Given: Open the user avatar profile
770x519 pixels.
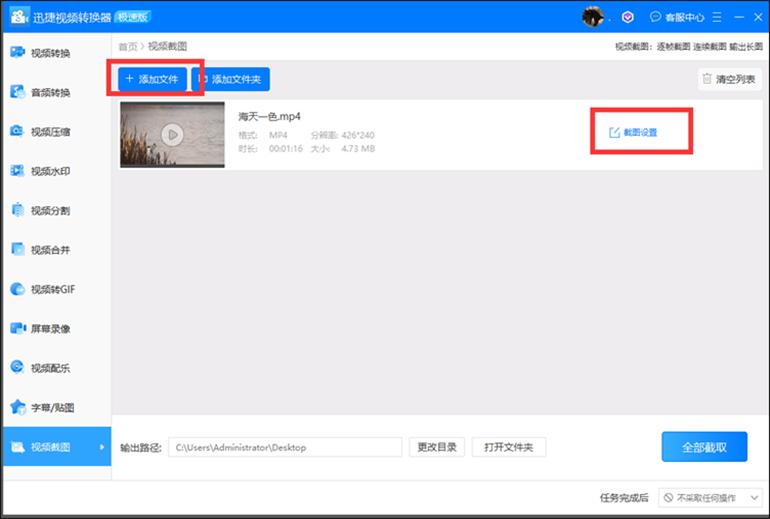Looking at the screenshot, I should 594,17.
